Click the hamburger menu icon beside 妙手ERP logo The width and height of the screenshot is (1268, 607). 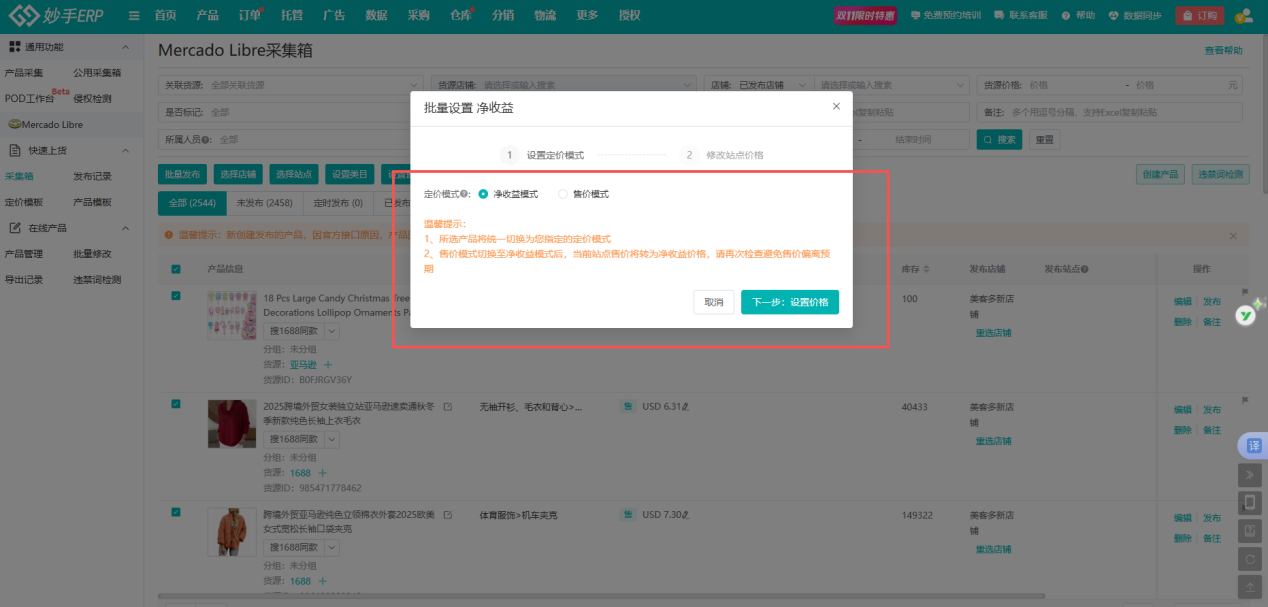pos(133,15)
